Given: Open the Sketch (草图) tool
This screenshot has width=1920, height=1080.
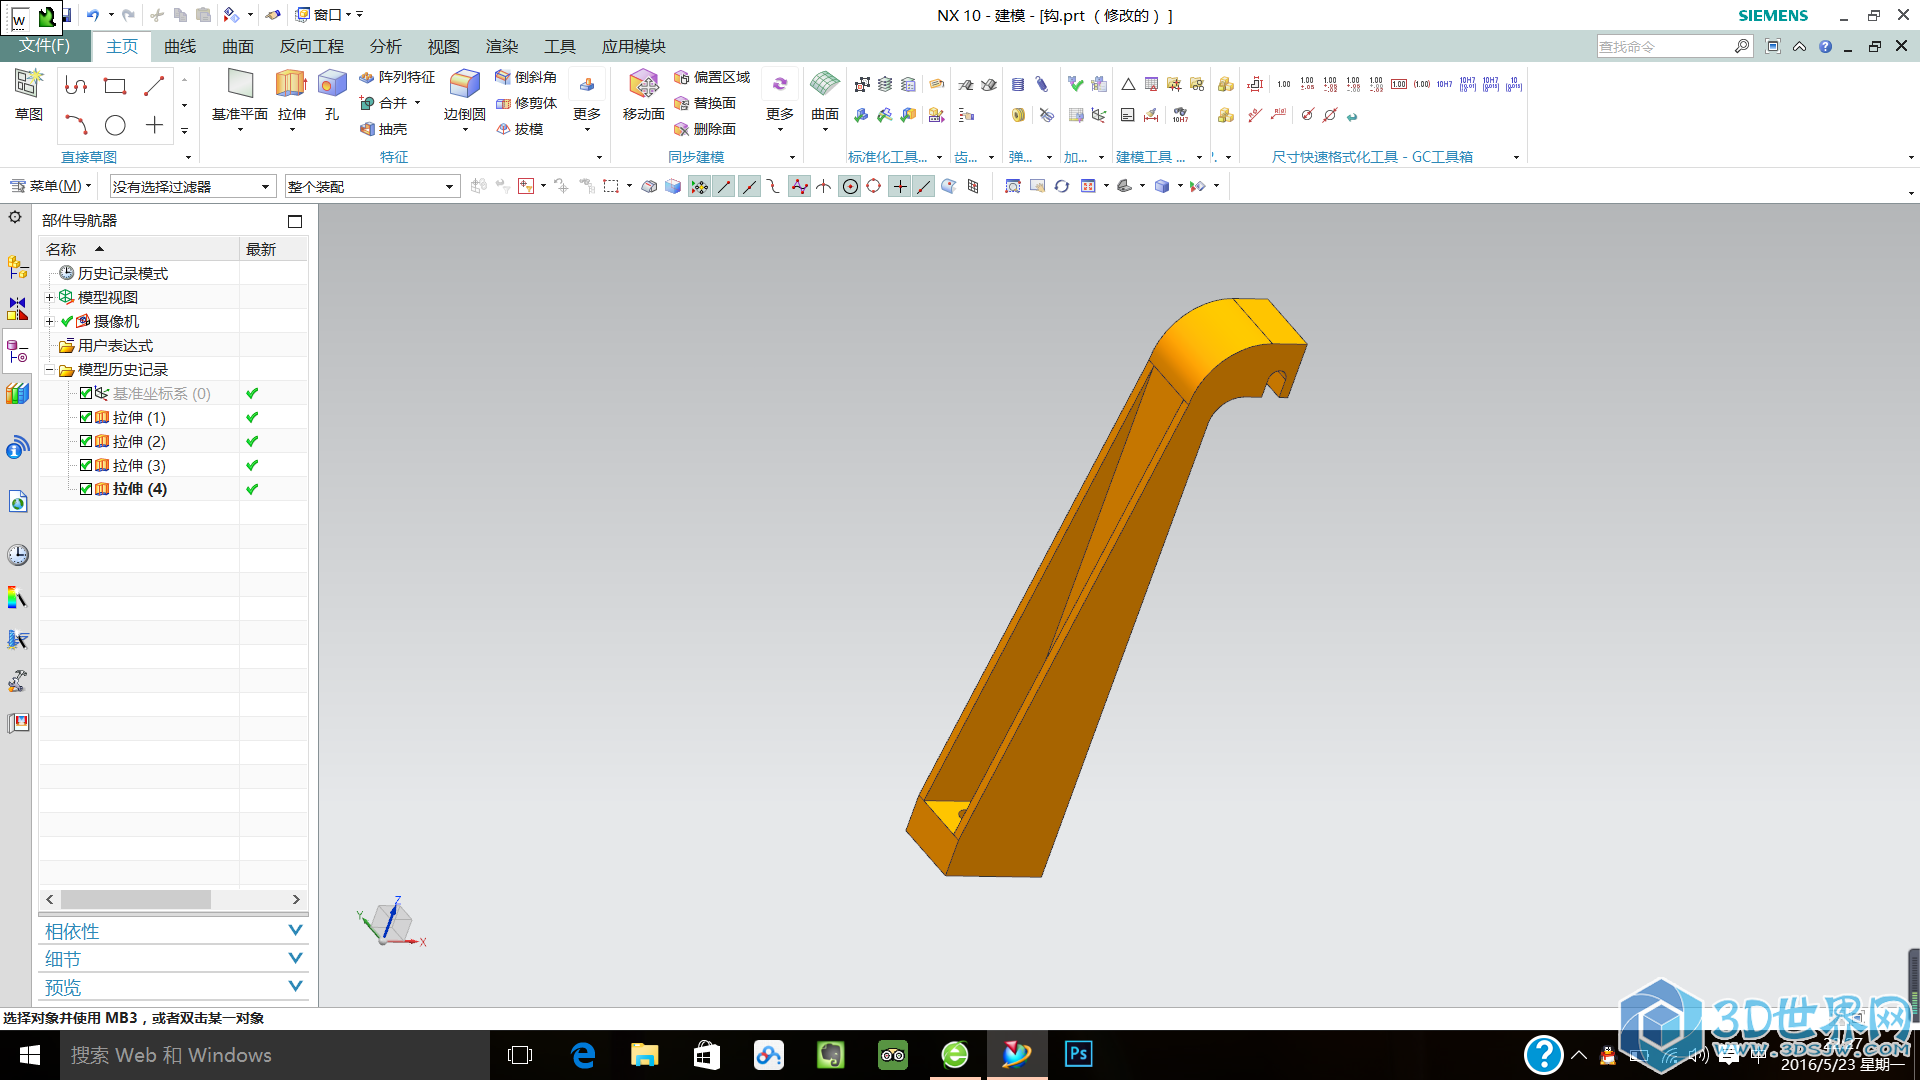Looking at the screenshot, I should tap(28, 95).
